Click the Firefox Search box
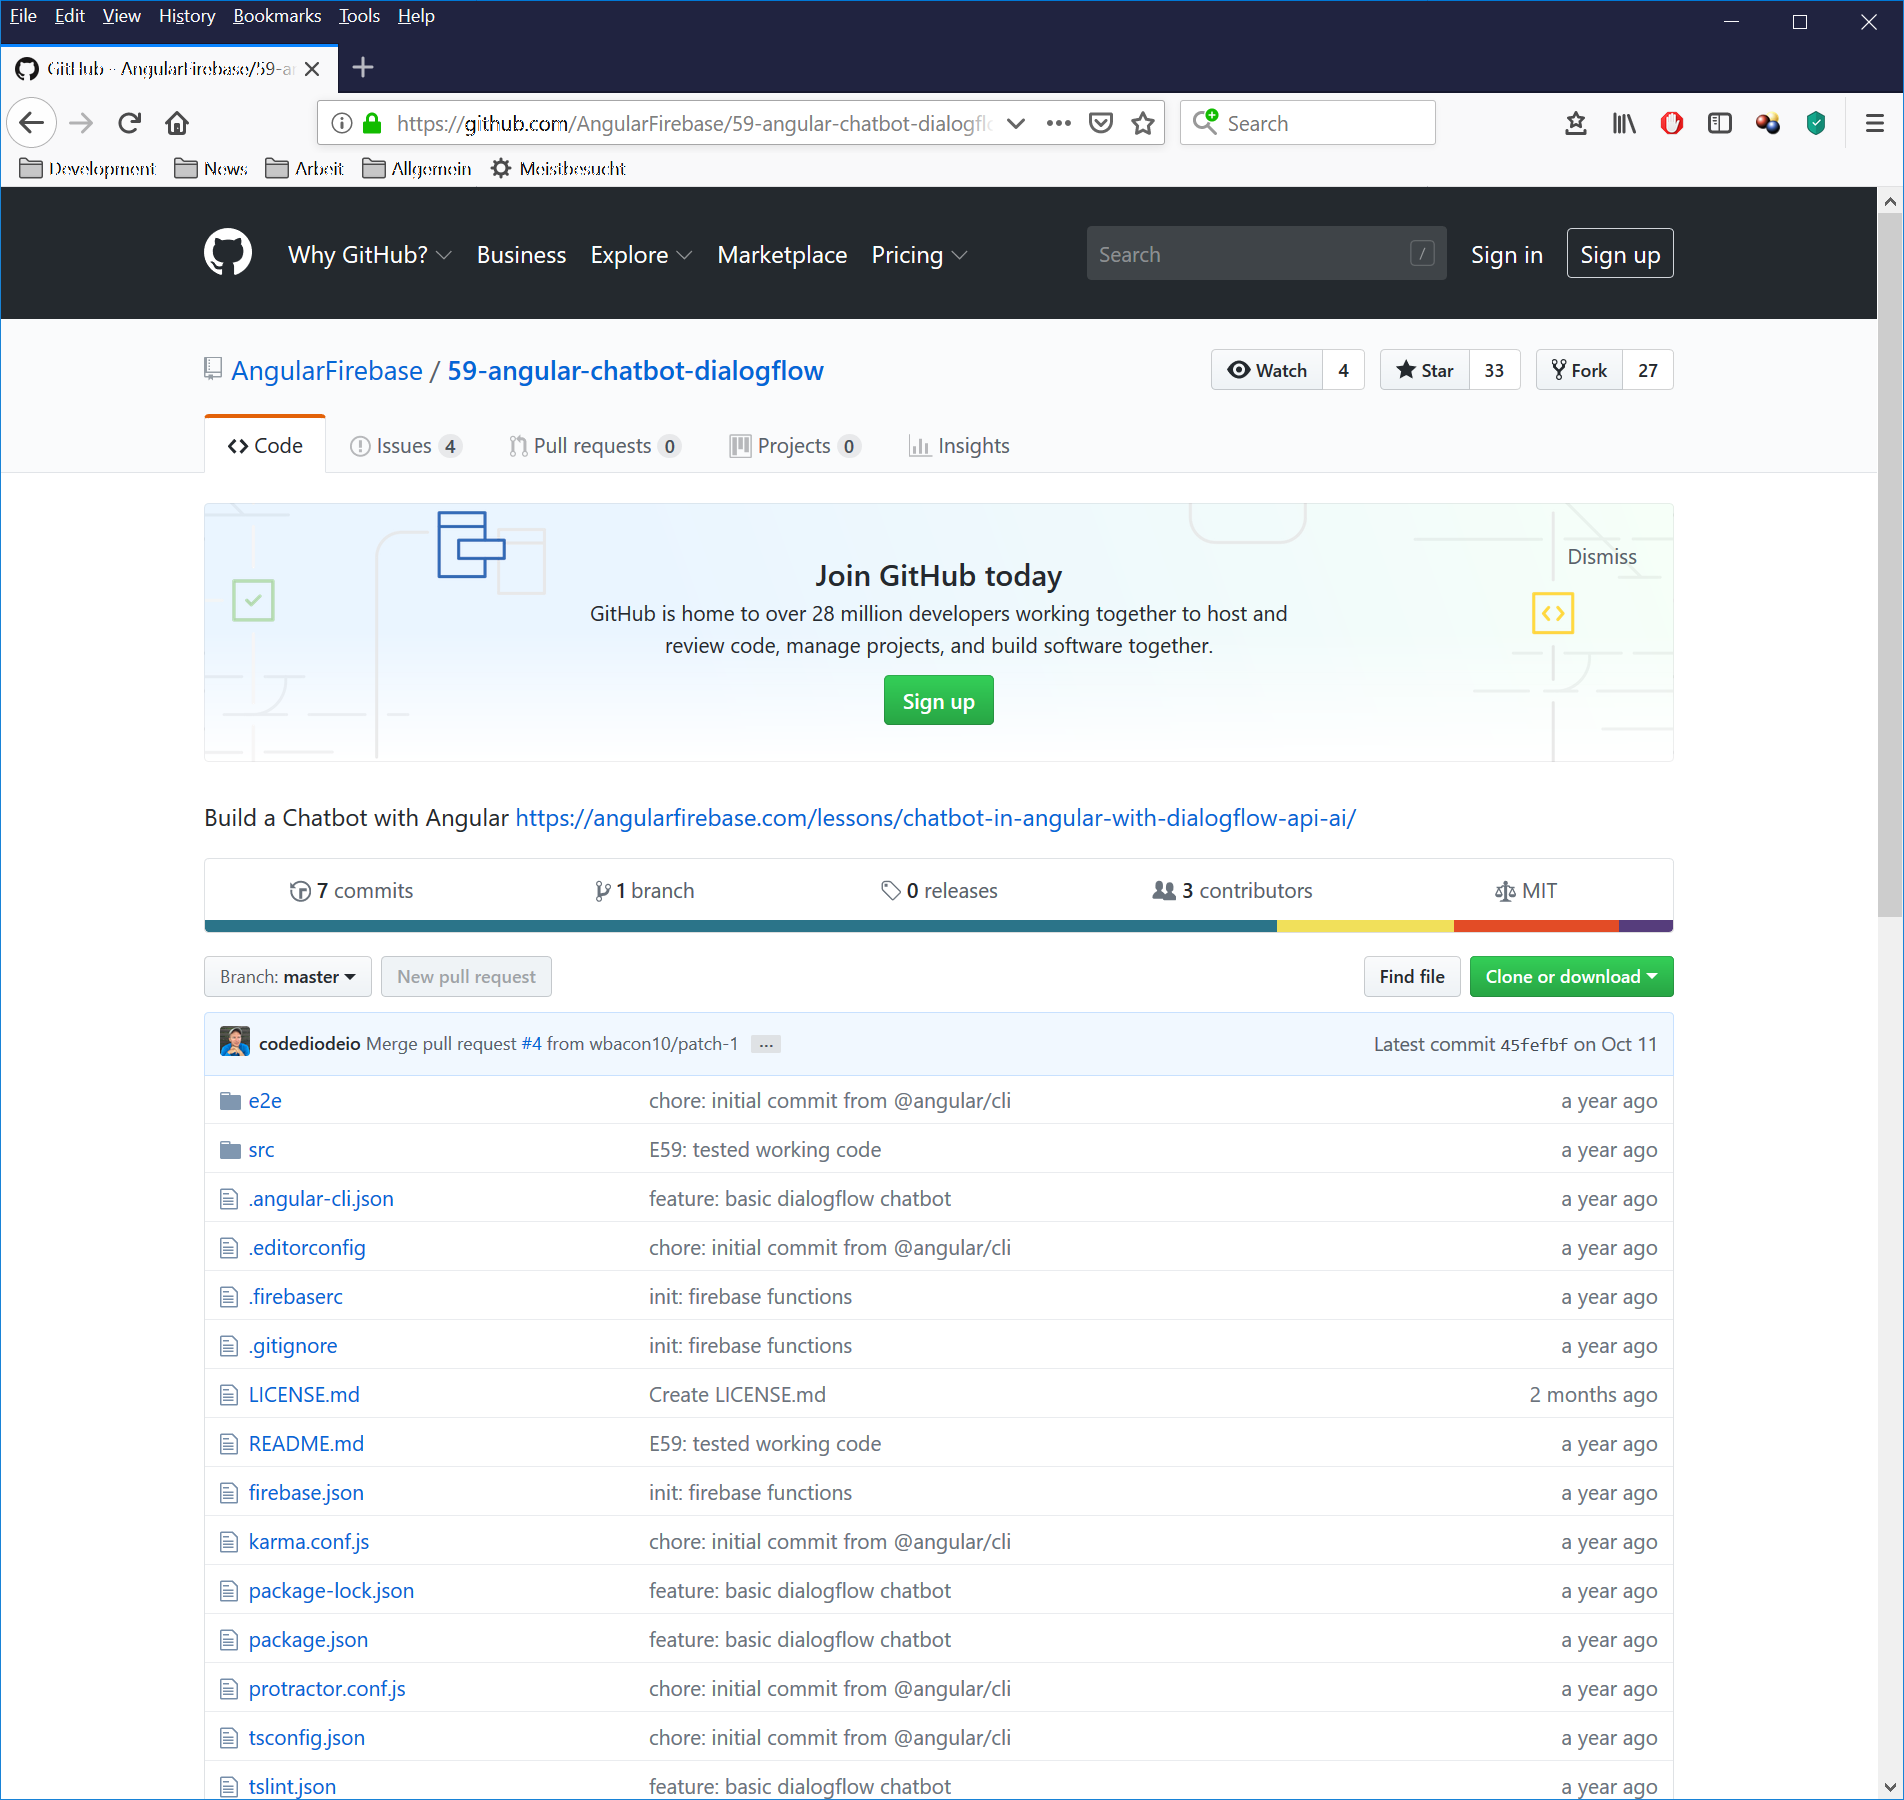 click(1307, 123)
